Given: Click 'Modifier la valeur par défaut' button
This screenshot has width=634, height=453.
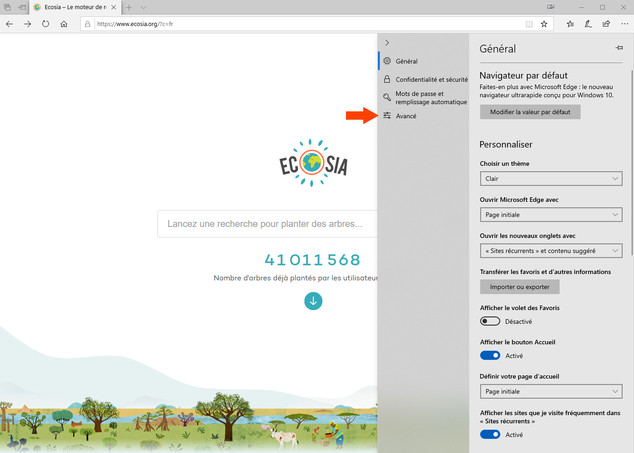Looking at the screenshot, I should [530, 112].
